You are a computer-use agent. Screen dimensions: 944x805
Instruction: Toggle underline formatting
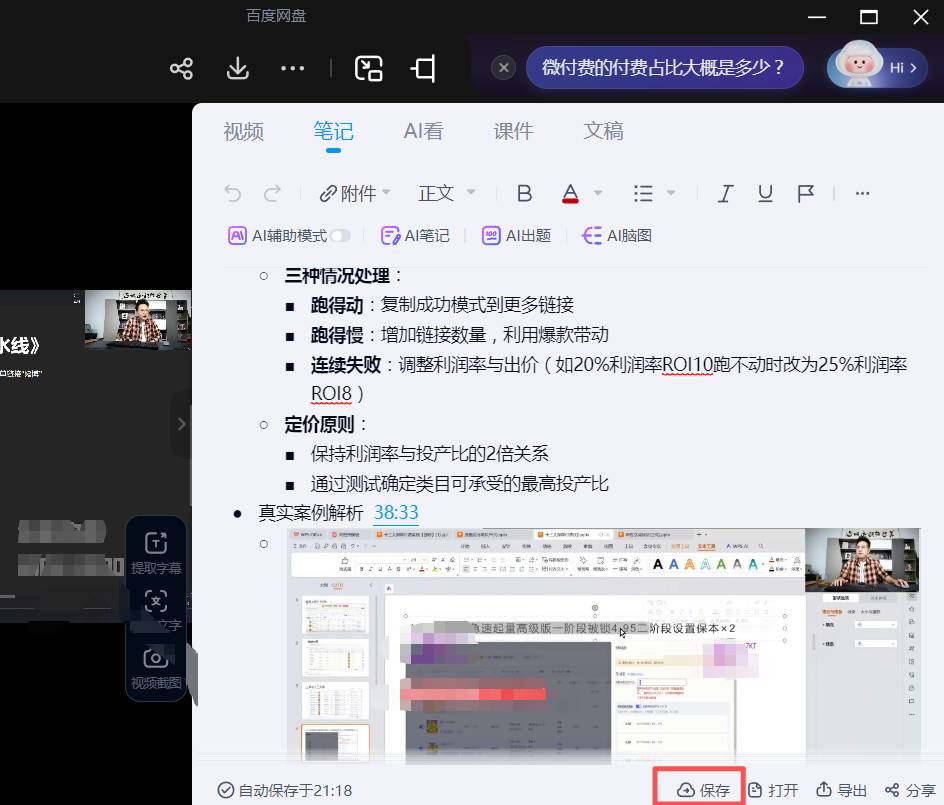click(764, 193)
